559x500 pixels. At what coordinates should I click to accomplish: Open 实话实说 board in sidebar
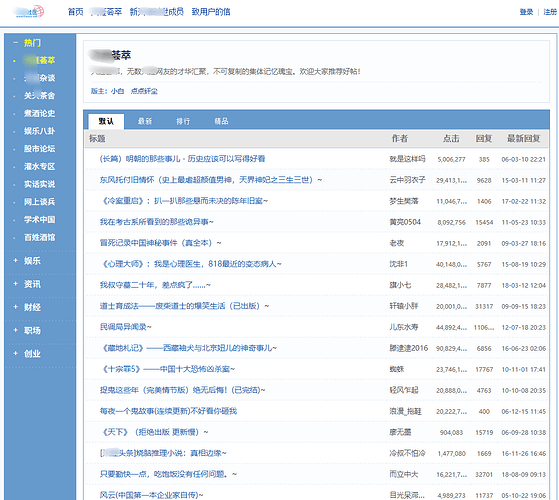39,184
